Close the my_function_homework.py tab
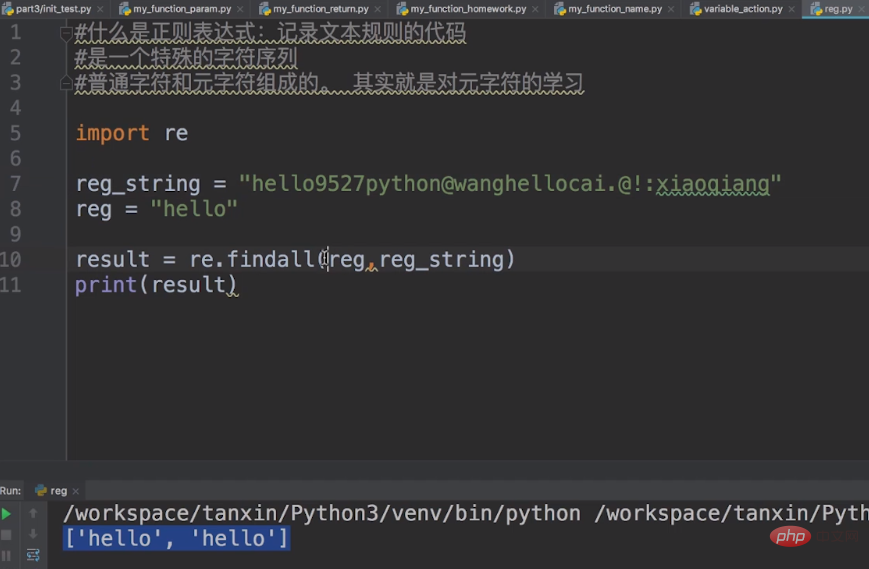This screenshot has width=869, height=569. [535, 9]
